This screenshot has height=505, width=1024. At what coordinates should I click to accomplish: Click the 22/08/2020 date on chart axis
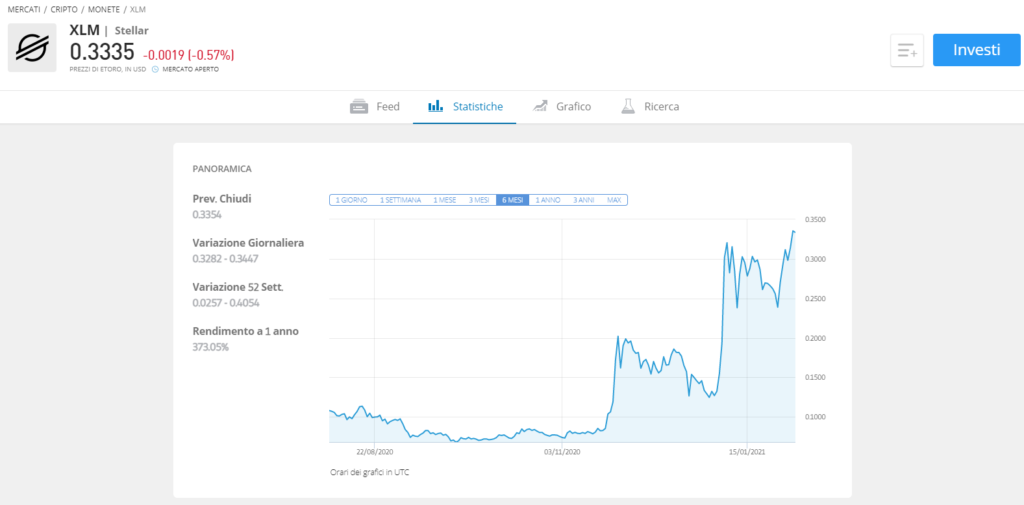[x=375, y=451]
